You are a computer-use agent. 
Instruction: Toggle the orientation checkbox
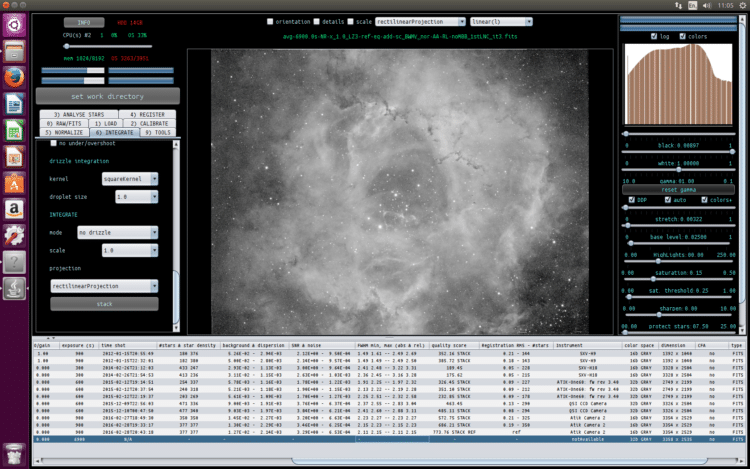pos(270,22)
